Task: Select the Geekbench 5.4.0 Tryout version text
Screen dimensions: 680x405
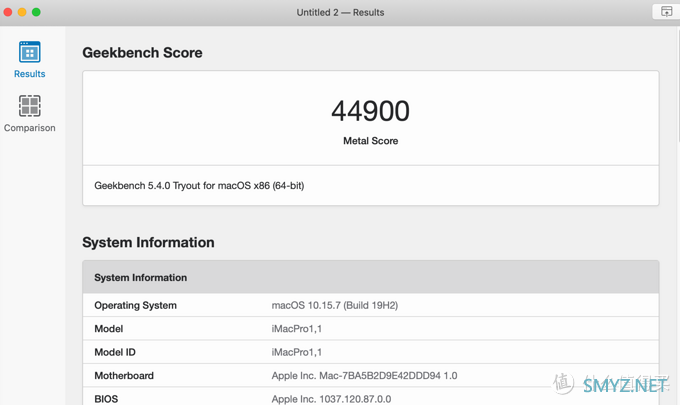Action: point(199,186)
